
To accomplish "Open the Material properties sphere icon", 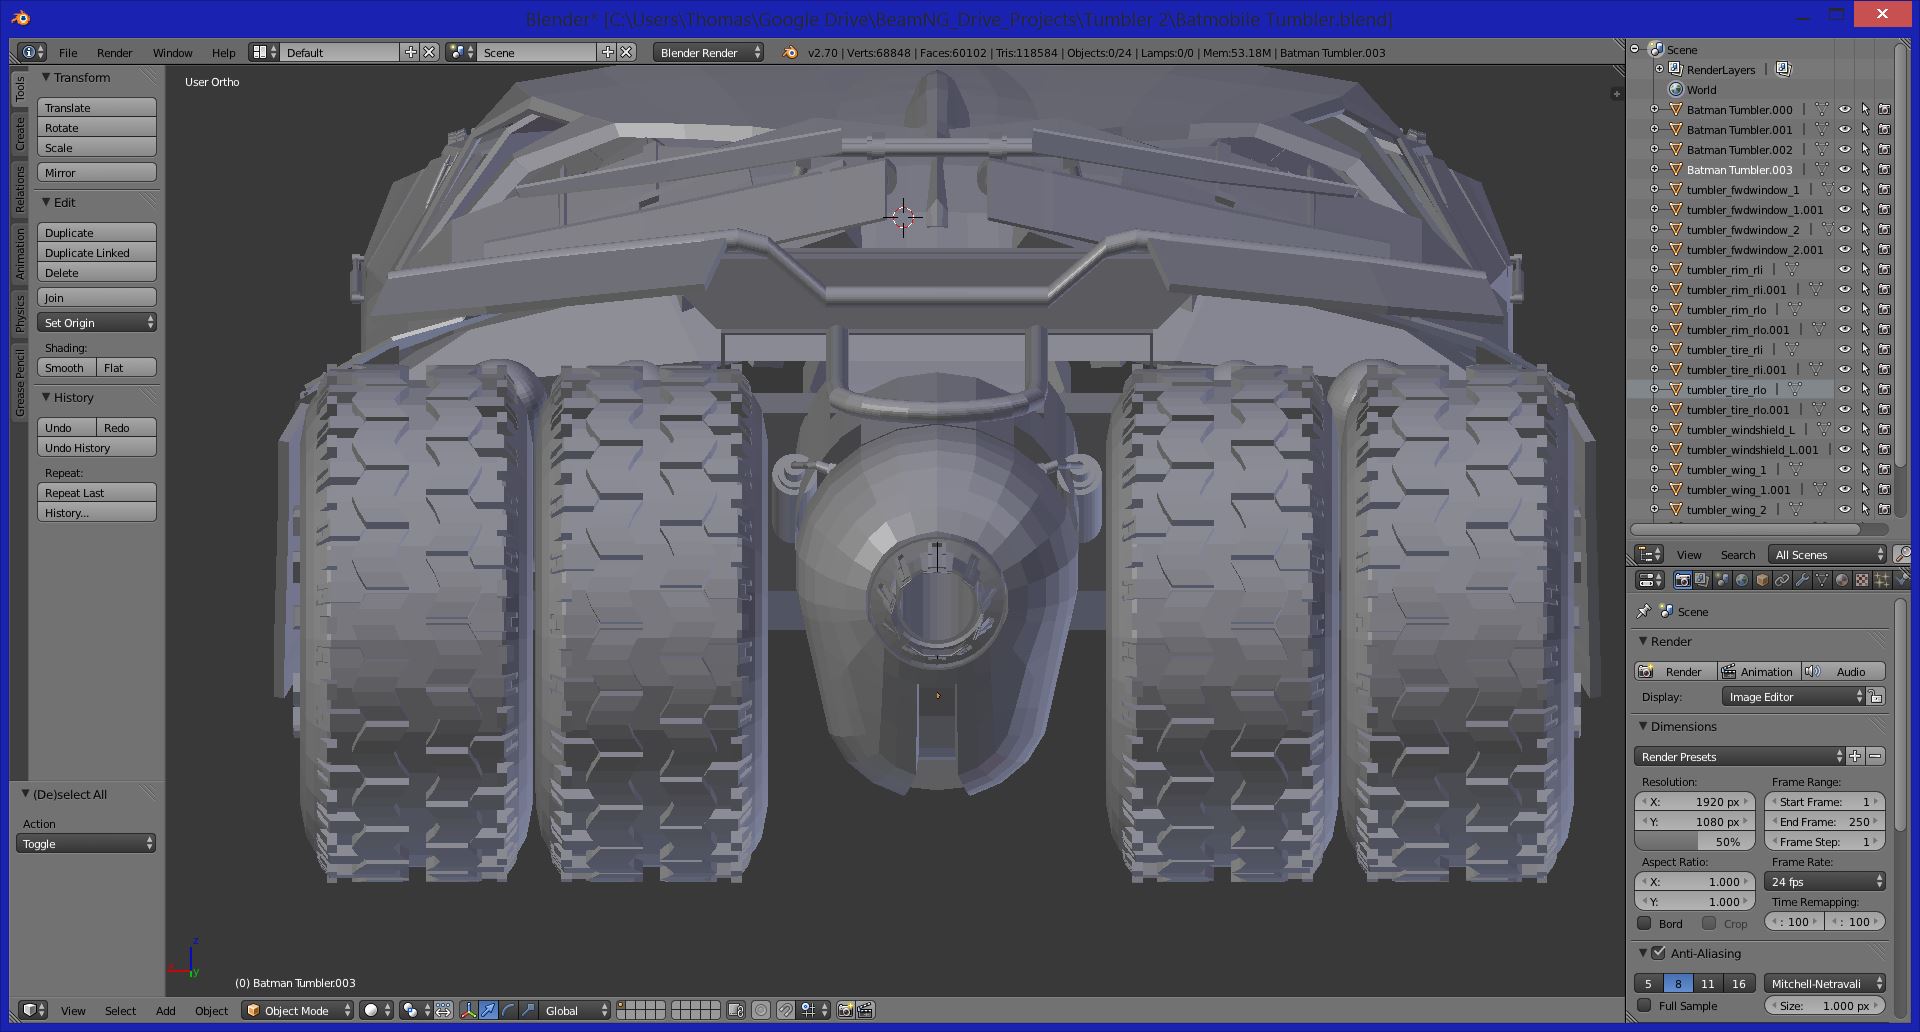I will click(1842, 580).
